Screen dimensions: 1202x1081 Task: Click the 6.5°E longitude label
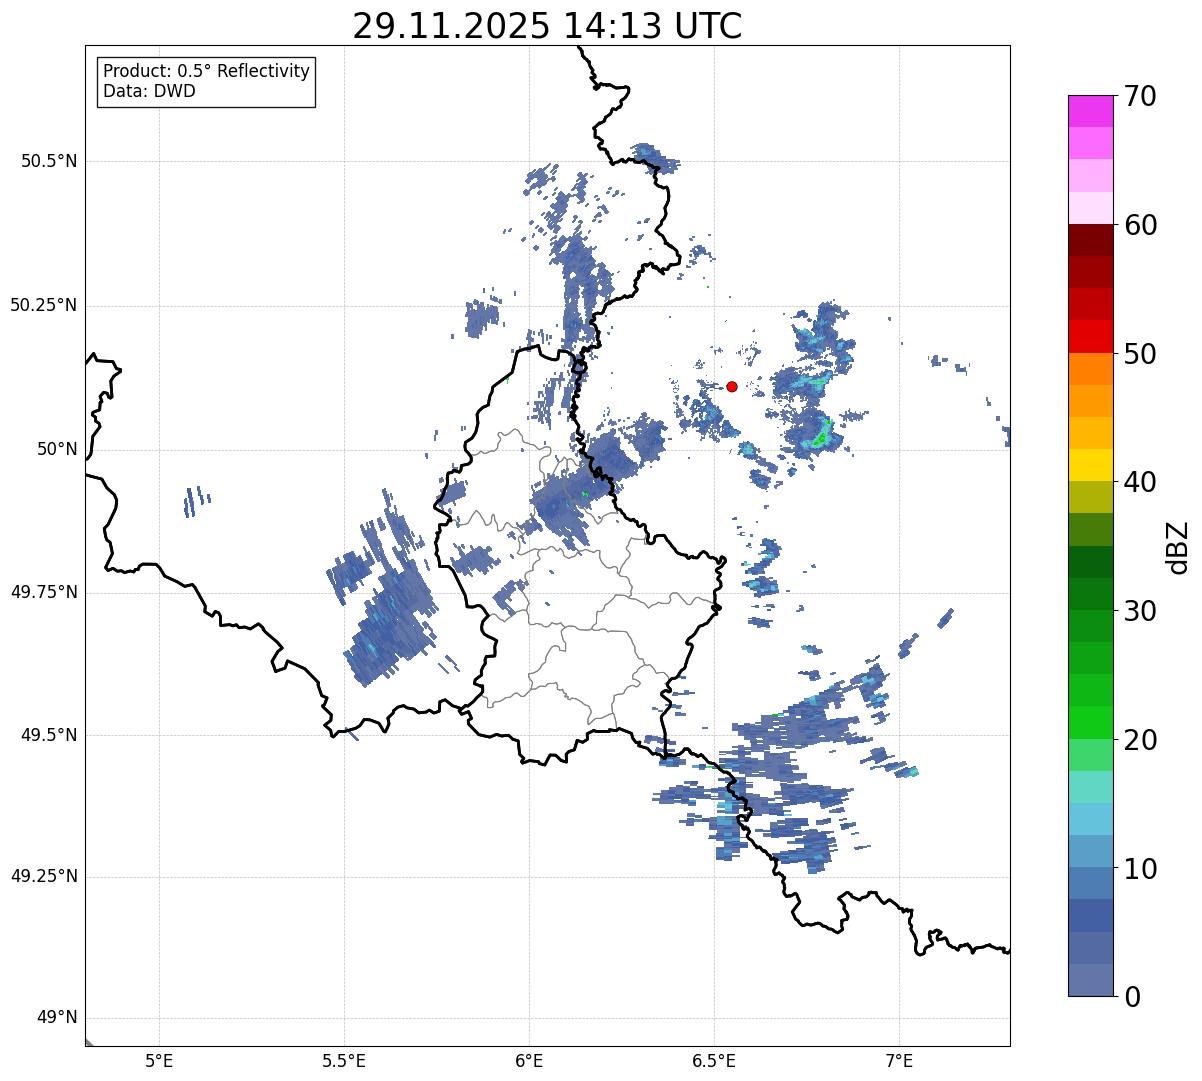(x=714, y=1061)
